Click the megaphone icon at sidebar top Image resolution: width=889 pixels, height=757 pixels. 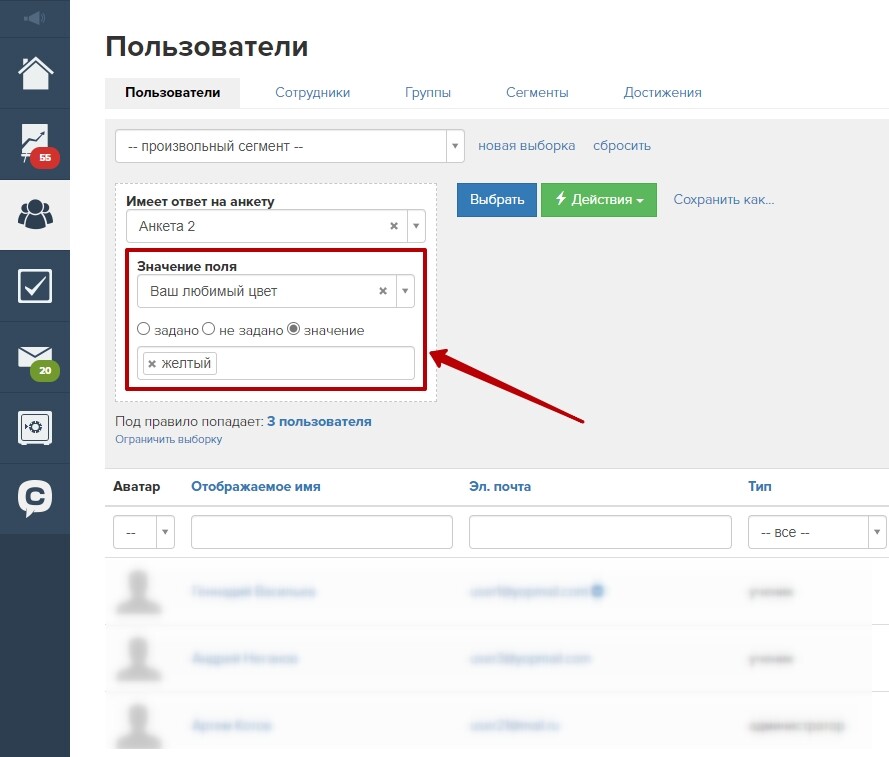coord(35,18)
